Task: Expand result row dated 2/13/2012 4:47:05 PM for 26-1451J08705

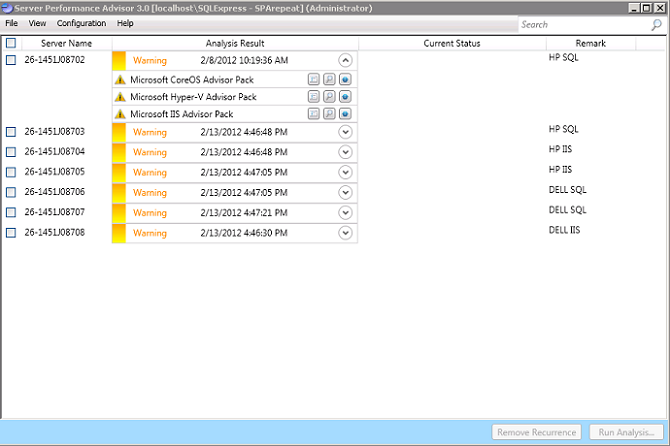Action: (345, 172)
